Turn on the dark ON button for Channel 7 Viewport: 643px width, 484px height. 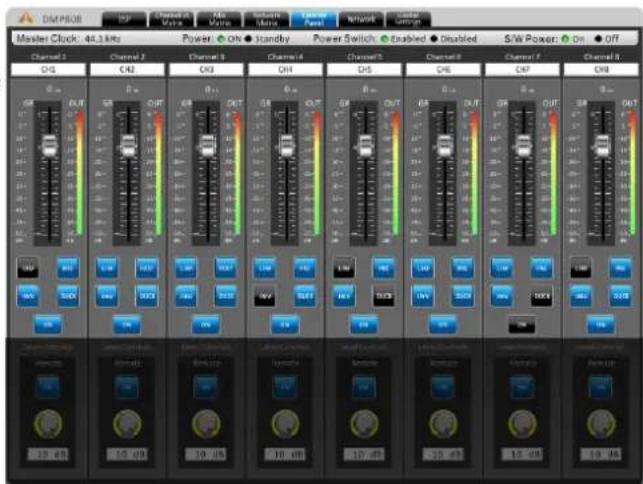pyautogui.click(x=522, y=324)
